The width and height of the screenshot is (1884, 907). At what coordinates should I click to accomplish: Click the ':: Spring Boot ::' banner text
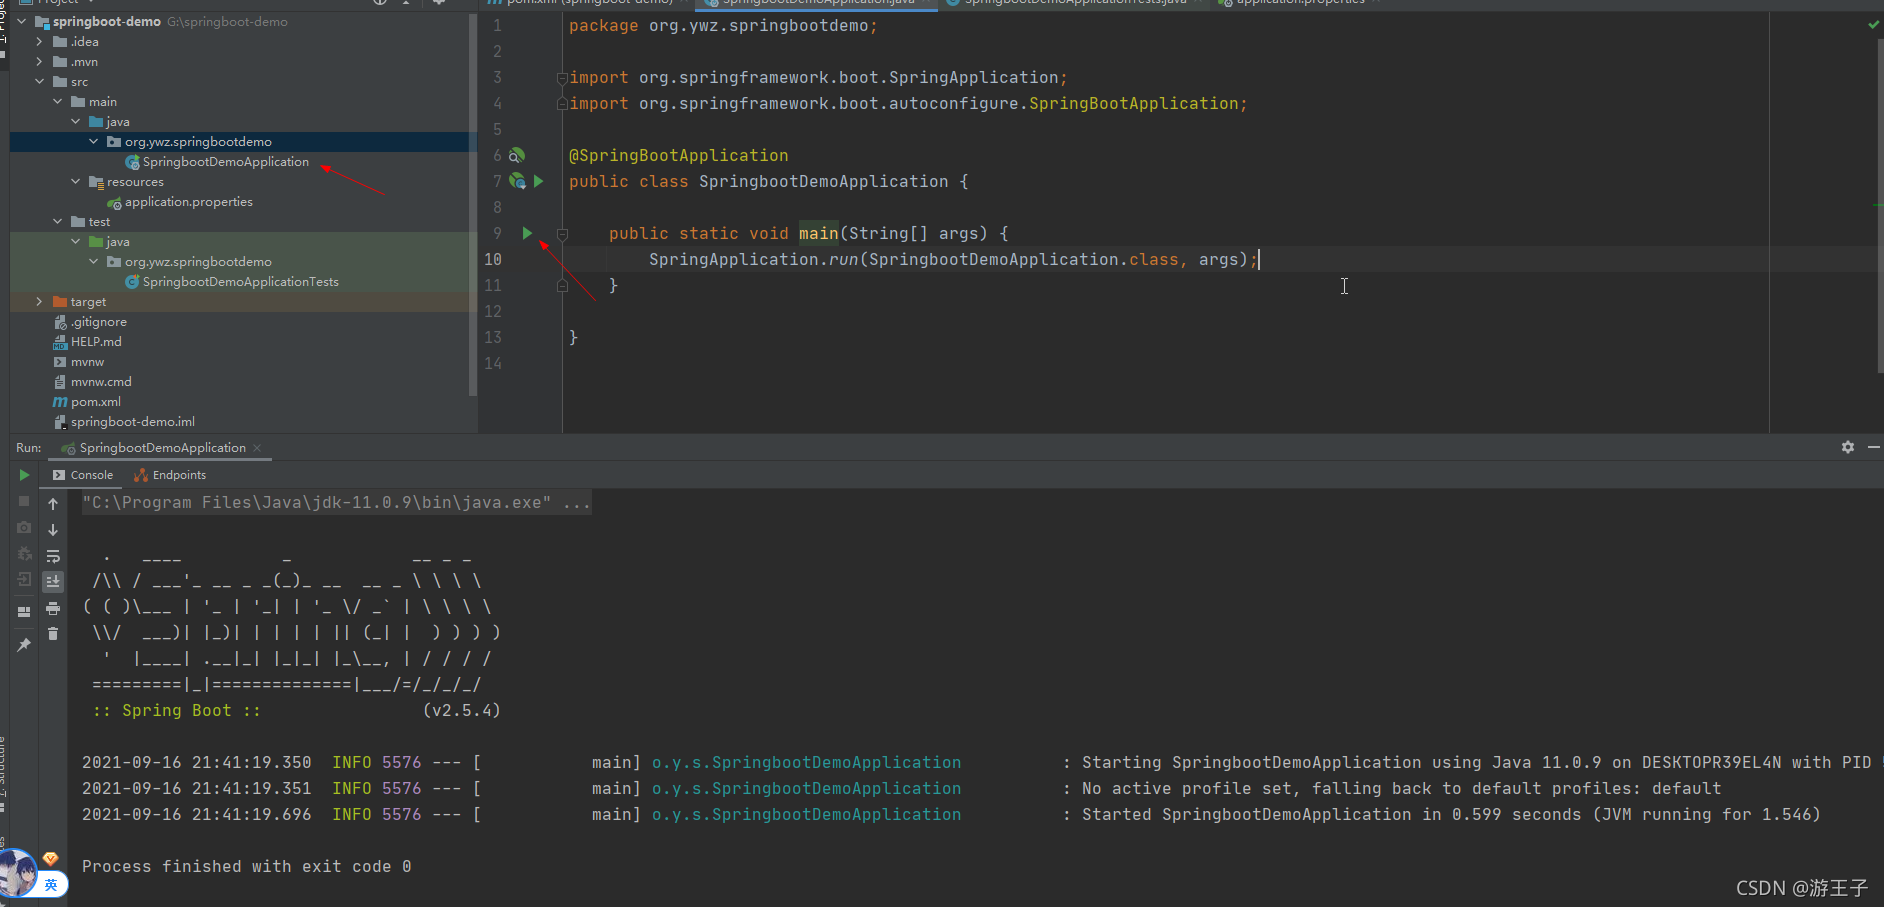(x=176, y=710)
